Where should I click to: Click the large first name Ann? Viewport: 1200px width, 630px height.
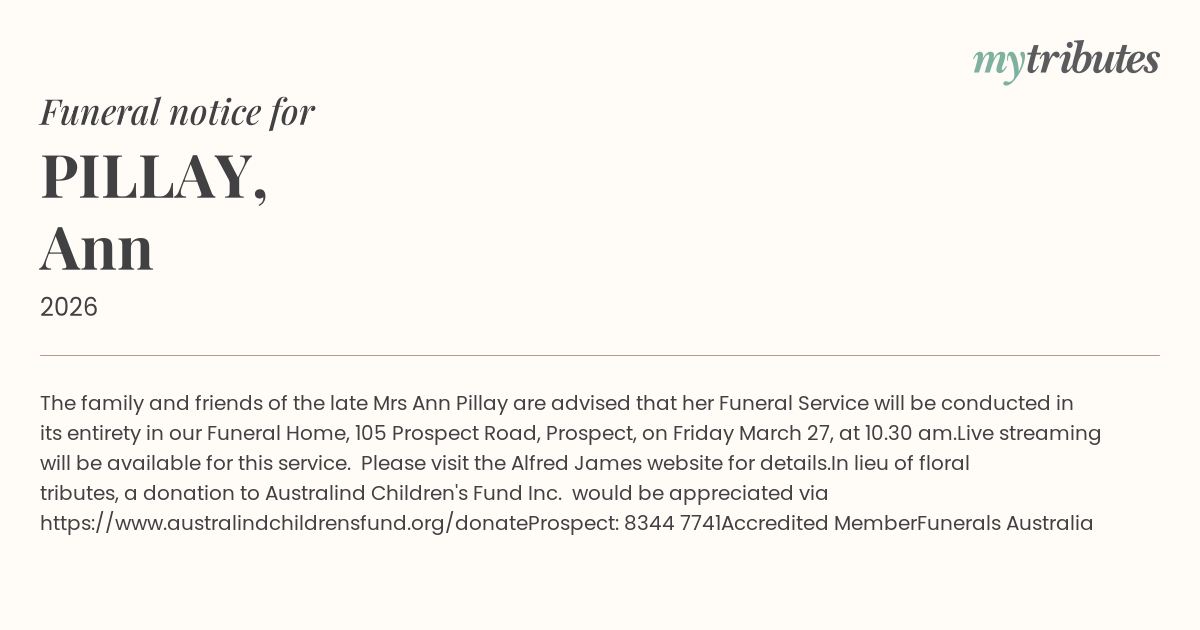(96, 248)
